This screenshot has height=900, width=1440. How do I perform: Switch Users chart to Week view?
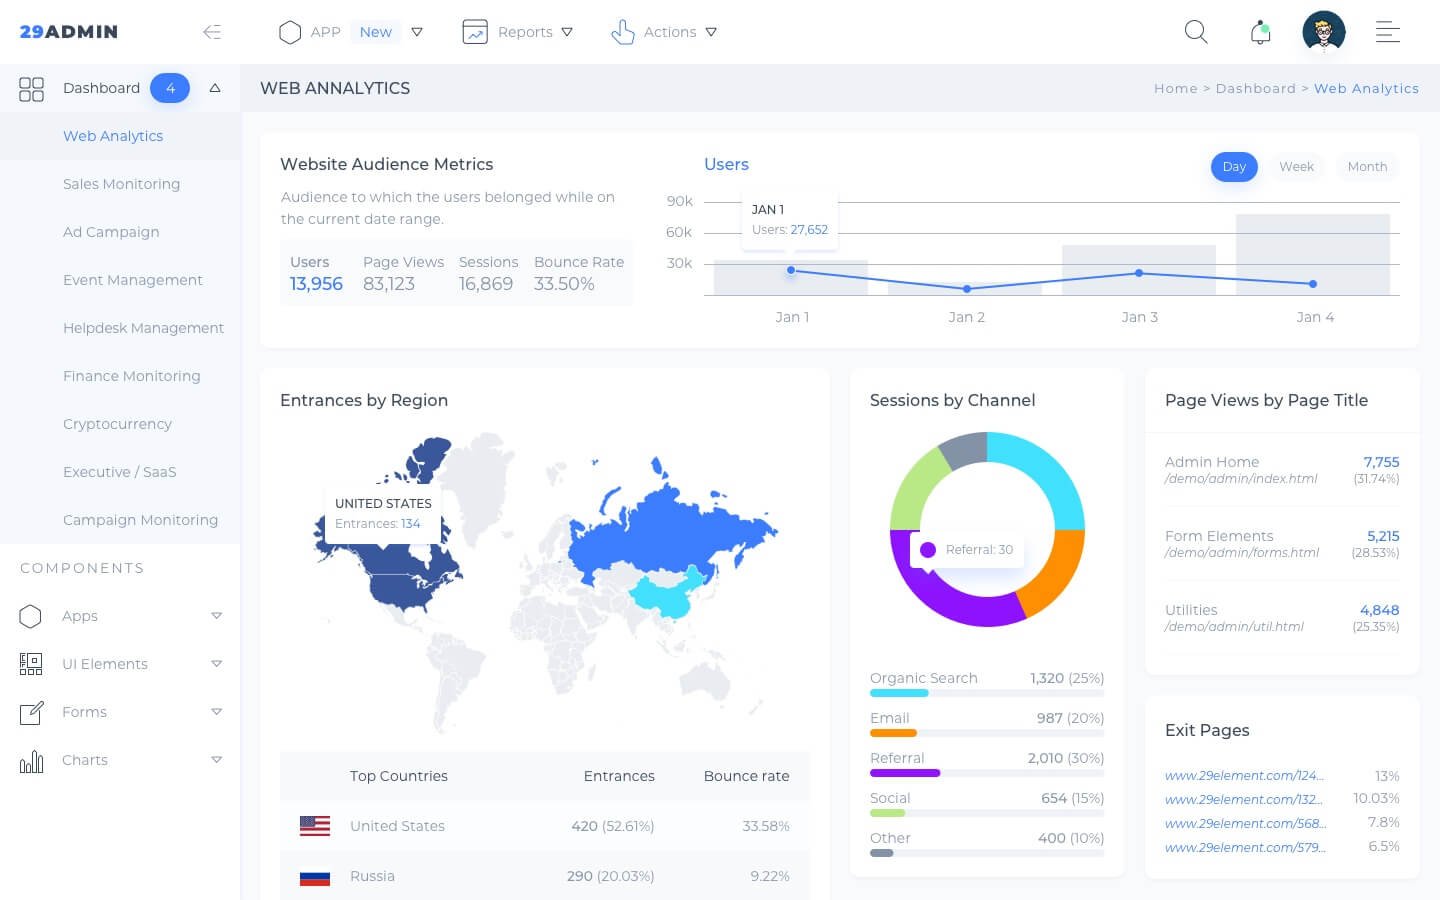pos(1296,167)
